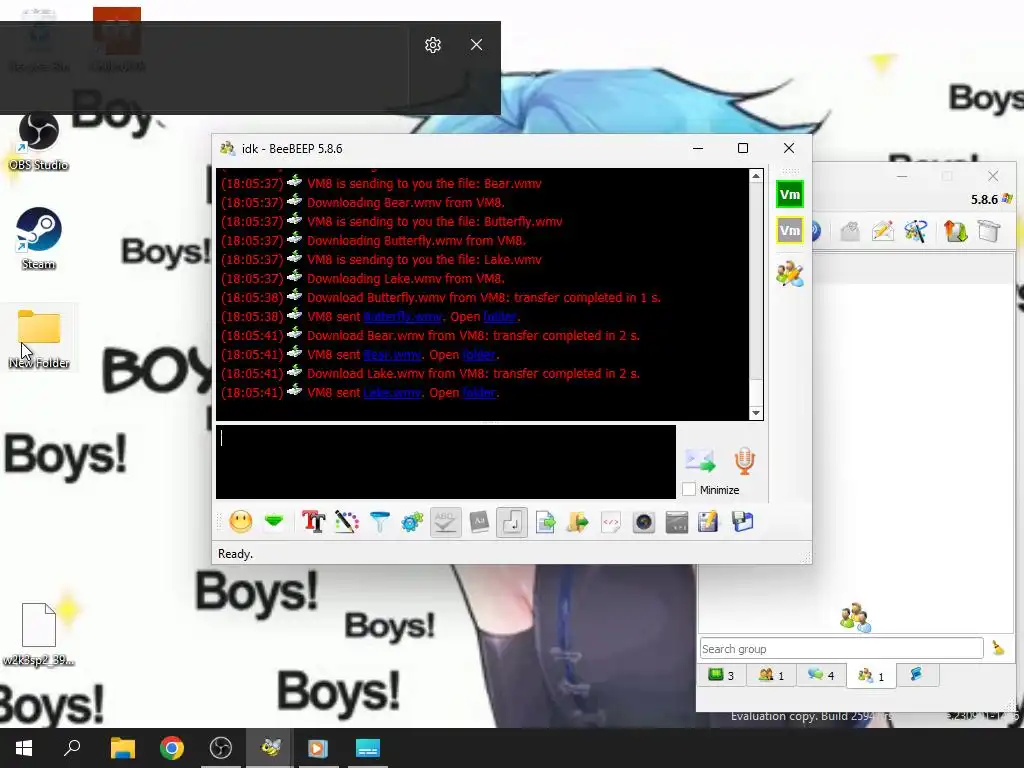The height and width of the screenshot is (768, 1024).
Task: Click the broom clear-search icon
Action: (998, 648)
